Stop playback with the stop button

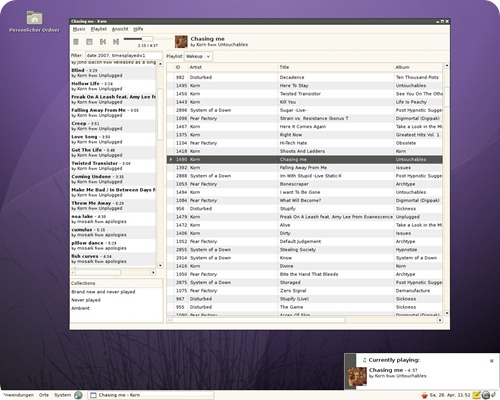pyautogui.click(x=89, y=42)
